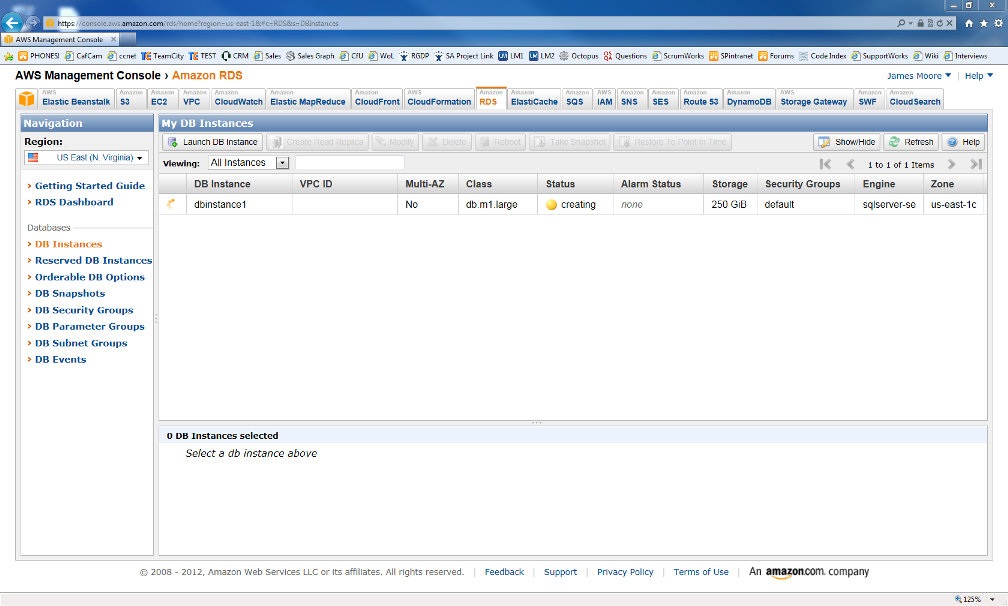Open Code Index bookmark
The width and height of the screenshot is (1008, 606).
pyautogui.click(x=822, y=56)
